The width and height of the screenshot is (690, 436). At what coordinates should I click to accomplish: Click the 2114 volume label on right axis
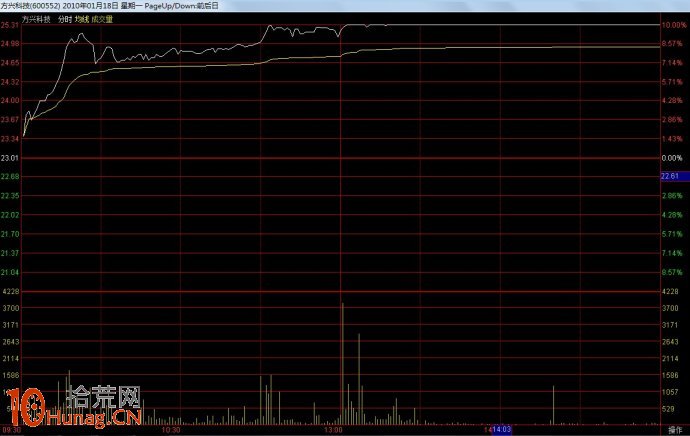670,359
